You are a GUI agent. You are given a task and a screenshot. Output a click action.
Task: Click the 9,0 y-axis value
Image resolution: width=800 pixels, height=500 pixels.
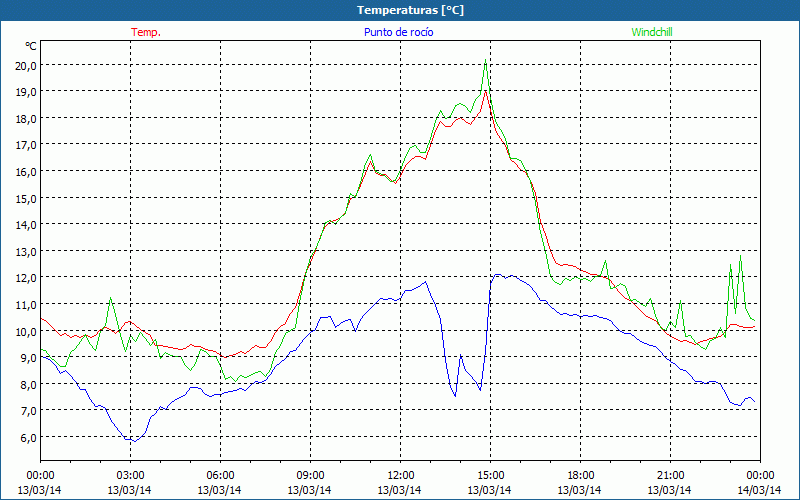29,358
